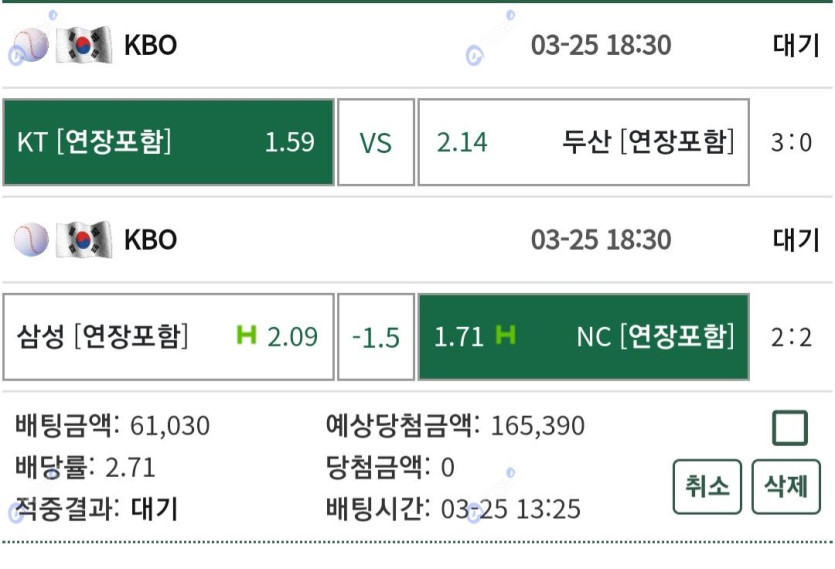Click the Korean flag in second KBO row
This screenshot has width=835, height=569.
click(84, 239)
